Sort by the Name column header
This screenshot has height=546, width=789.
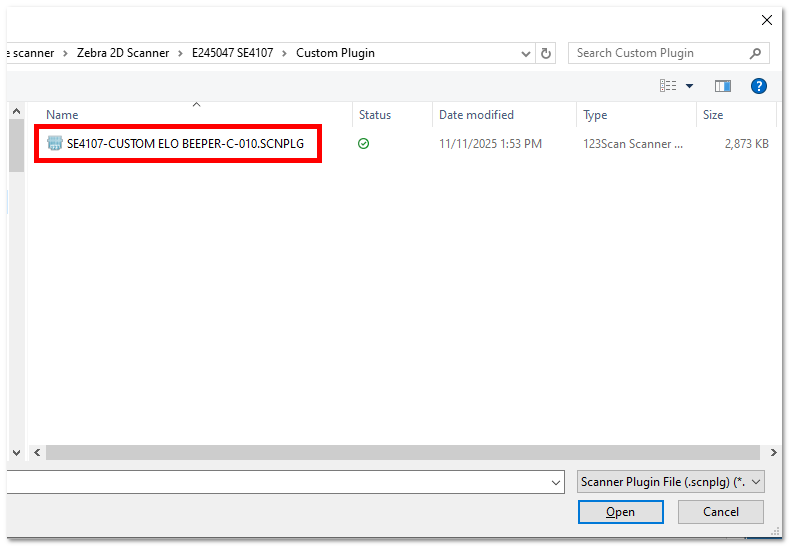62,115
